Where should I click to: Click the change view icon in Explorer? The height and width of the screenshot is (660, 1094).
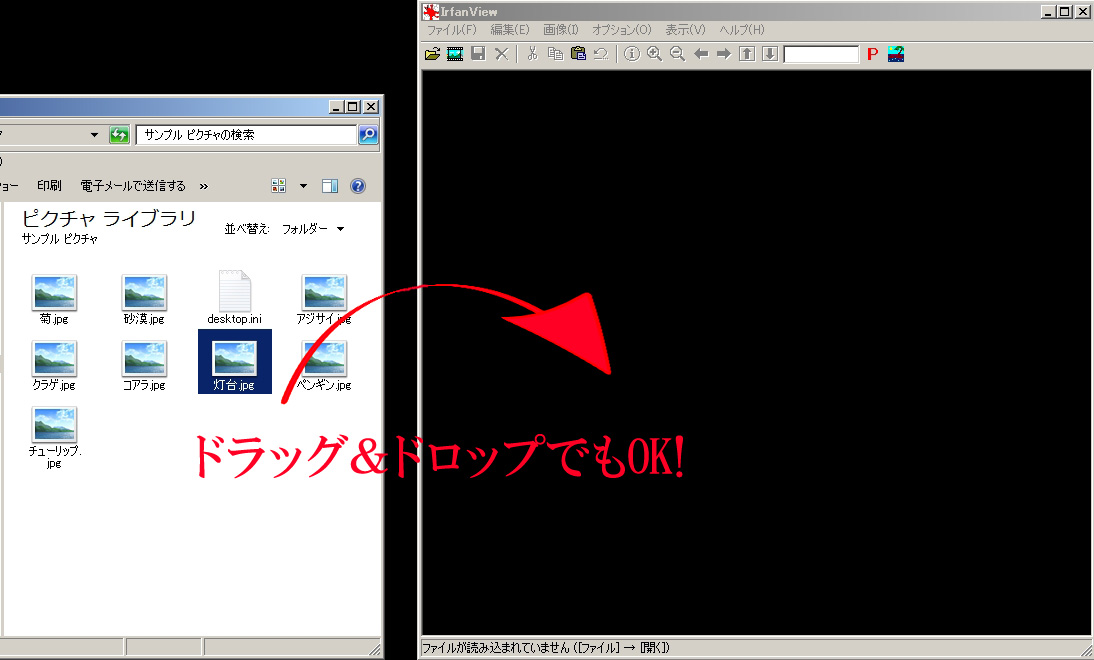[x=278, y=186]
